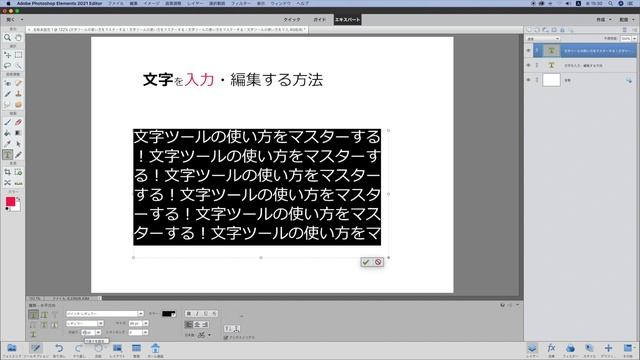
Task: Open the Share dropdown at top right
Action: click(x=627, y=20)
